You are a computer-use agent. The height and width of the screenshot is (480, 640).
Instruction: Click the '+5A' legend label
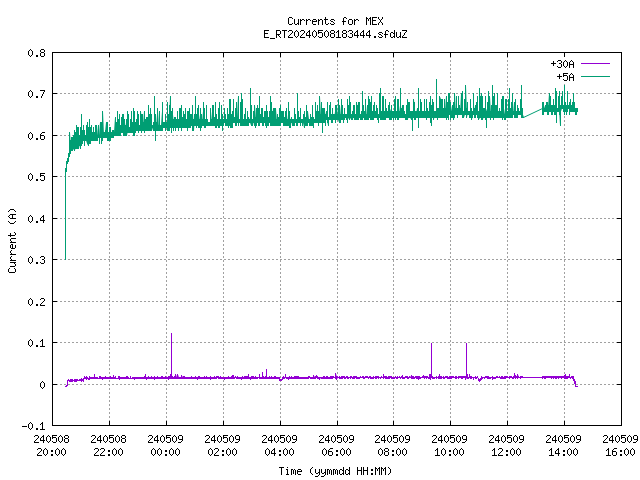565,77
